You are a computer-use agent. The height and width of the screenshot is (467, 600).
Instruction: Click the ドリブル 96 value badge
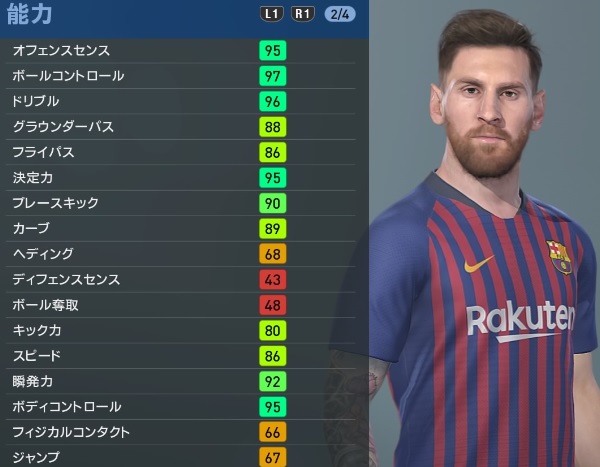click(272, 101)
